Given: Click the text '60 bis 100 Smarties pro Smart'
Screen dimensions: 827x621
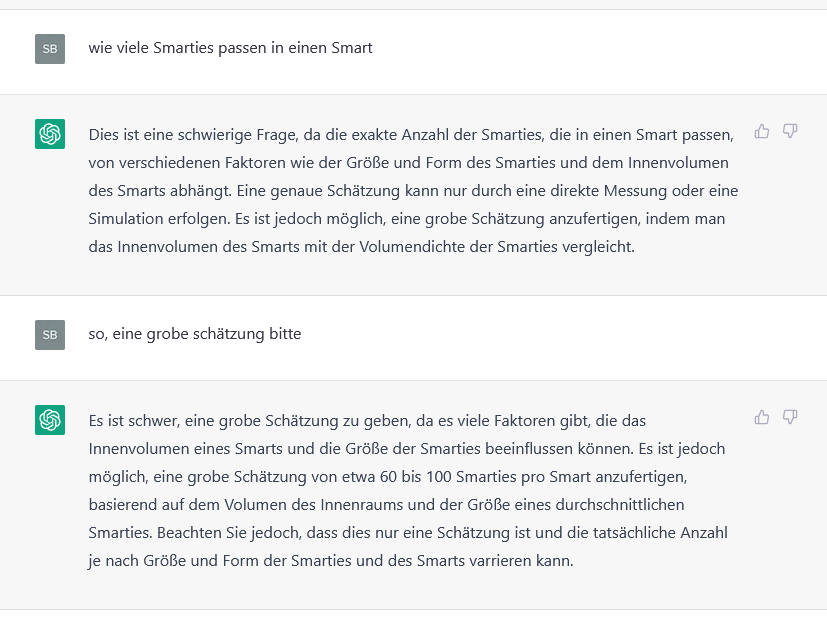Looking at the screenshot, I should point(485,477).
